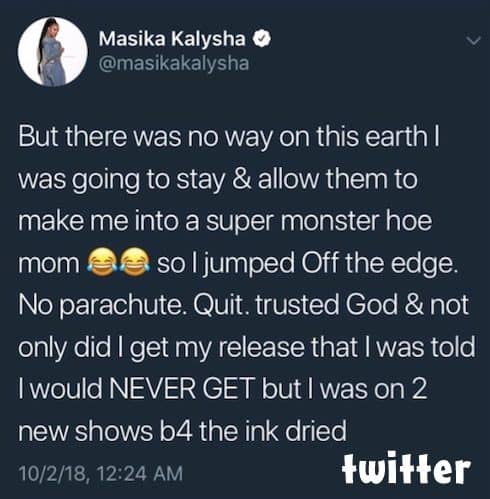This screenshot has height=499, width=490.
Task: Click the second laughing-crying emoji
Action: click(134, 262)
